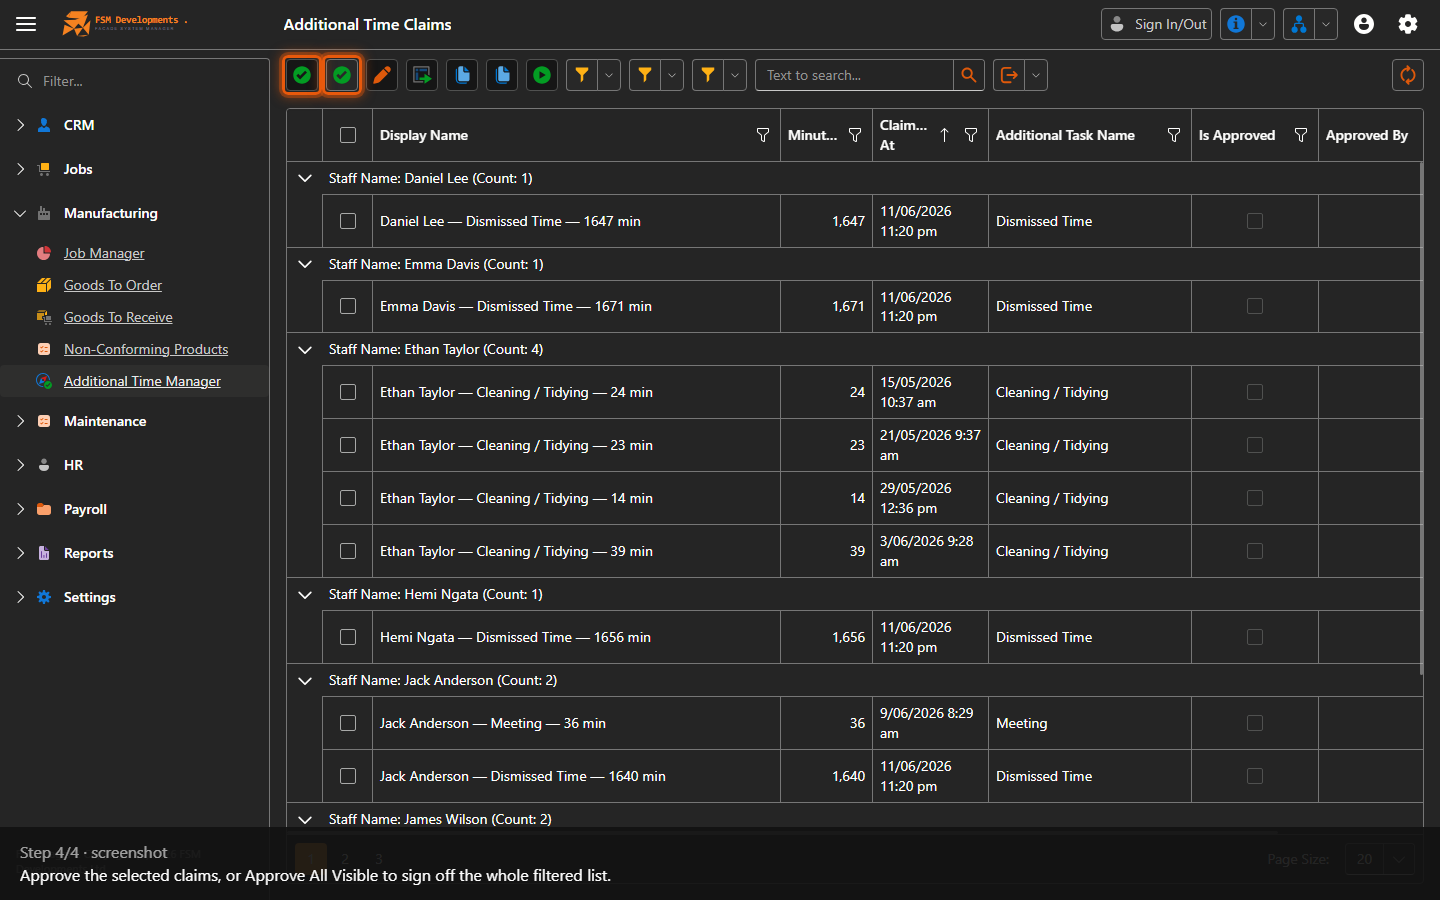Click the filter icon on Is Approved column
1440x900 pixels.
[1301, 135]
